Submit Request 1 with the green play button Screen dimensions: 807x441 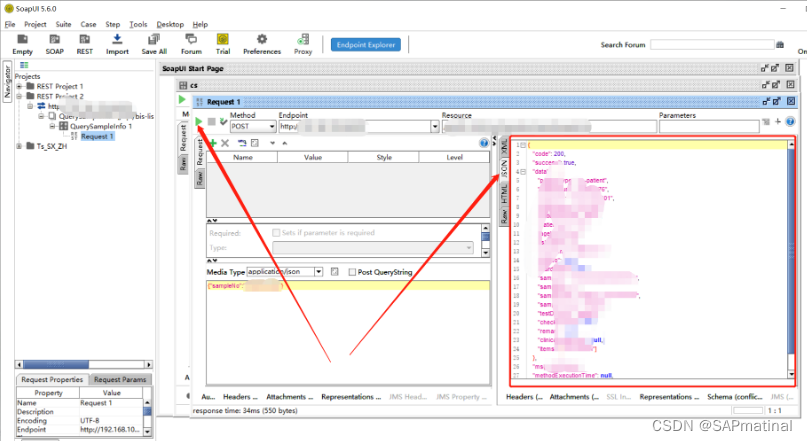coord(199,121)
